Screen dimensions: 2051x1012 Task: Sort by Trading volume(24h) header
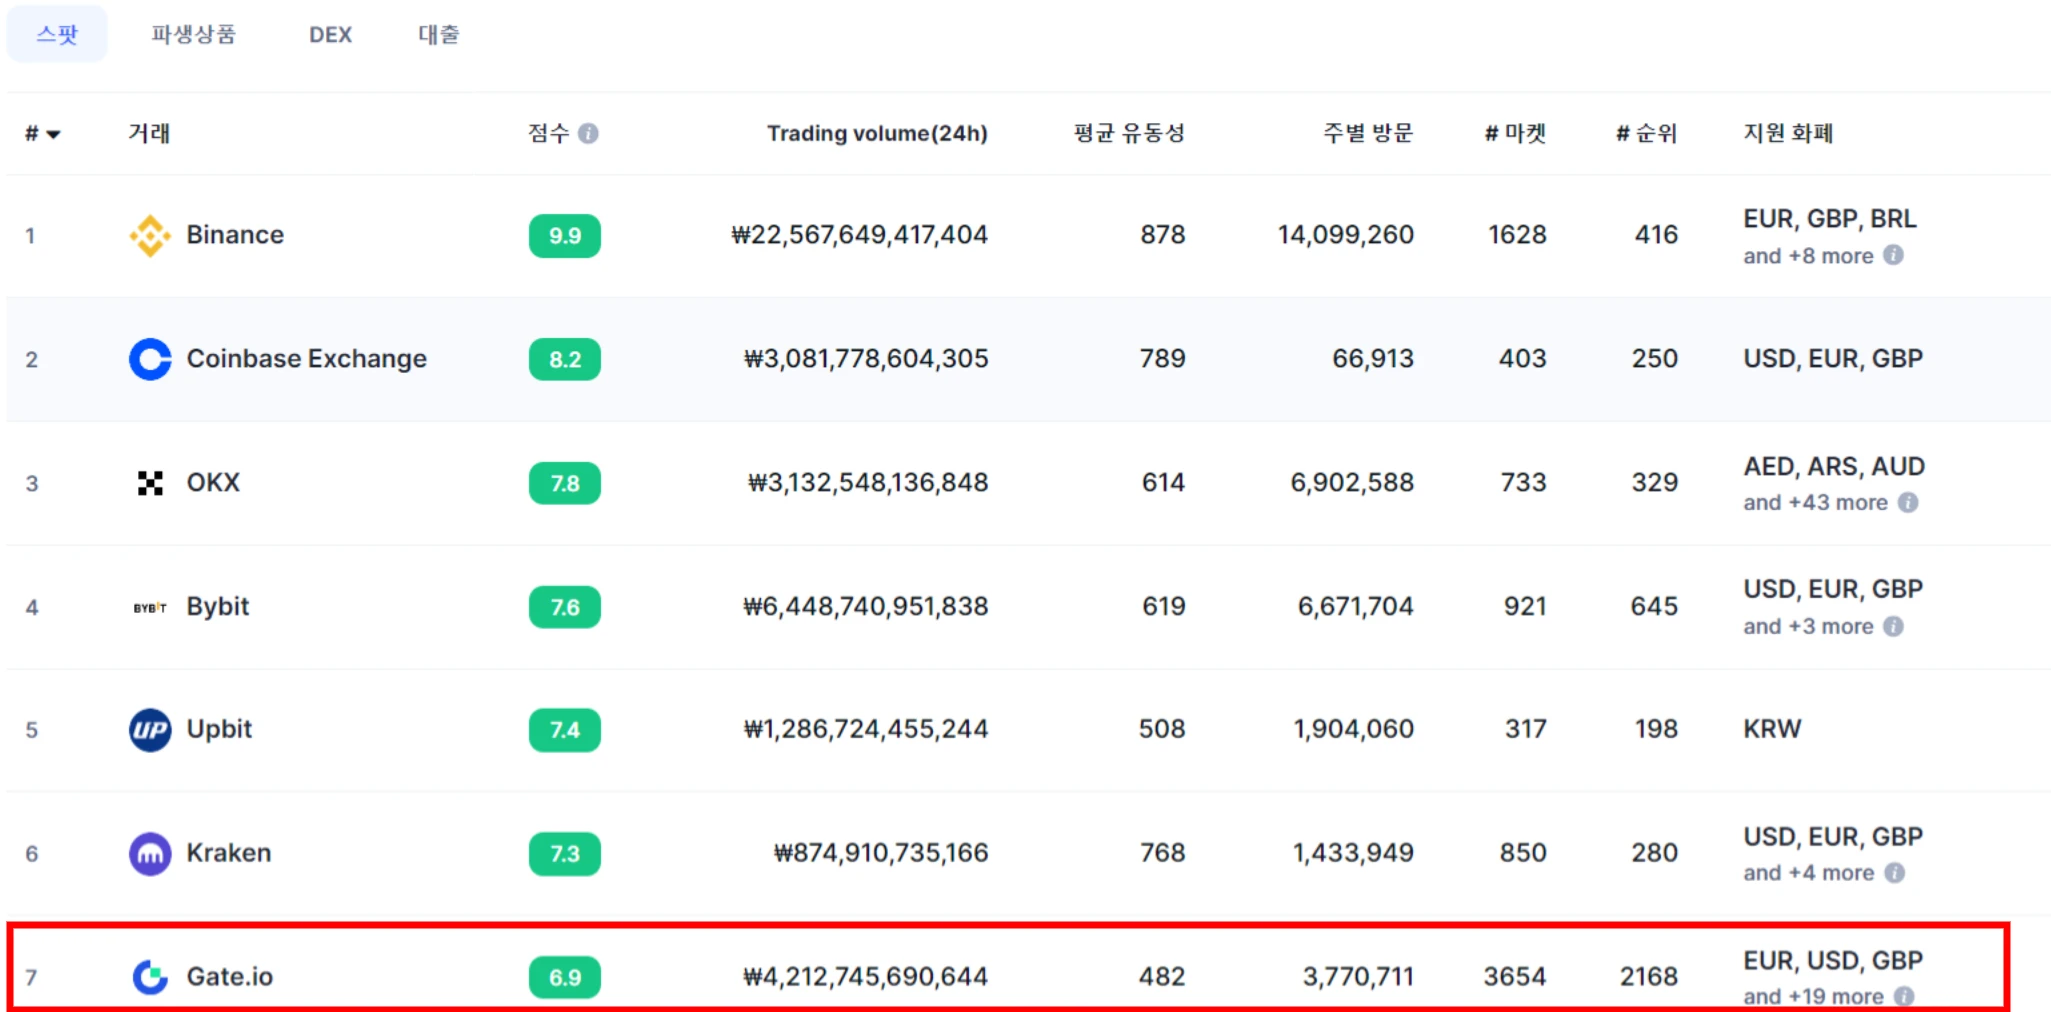877,133
